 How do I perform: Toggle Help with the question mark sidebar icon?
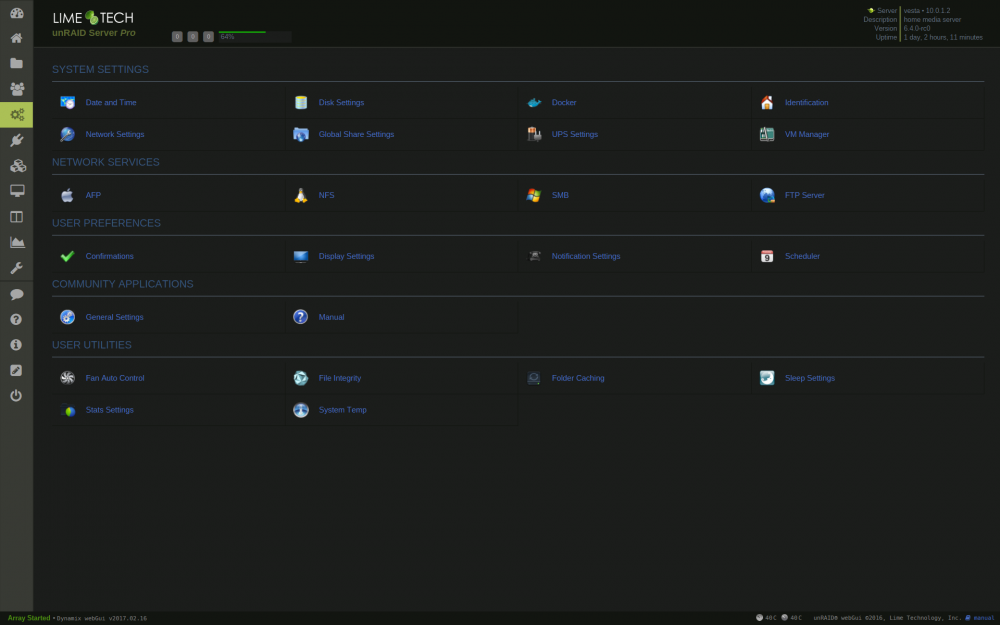(x=17, y=319)
